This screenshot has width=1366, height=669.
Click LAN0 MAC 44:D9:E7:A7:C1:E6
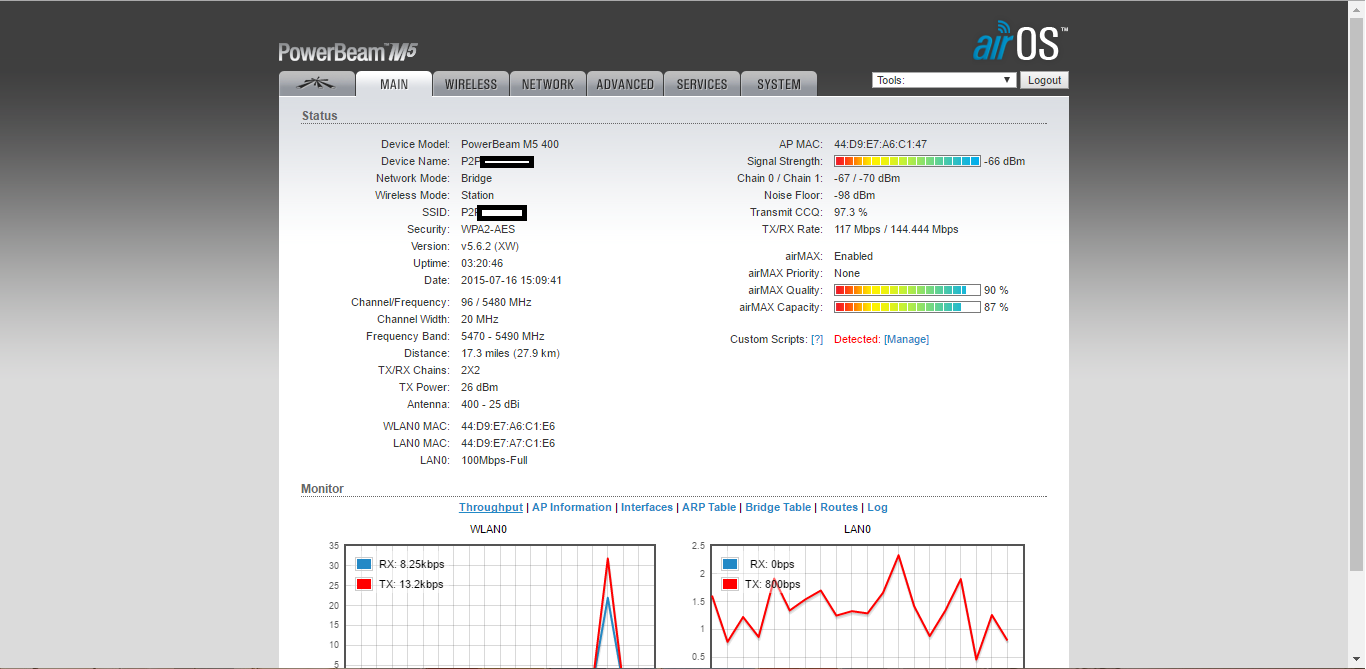508,443
